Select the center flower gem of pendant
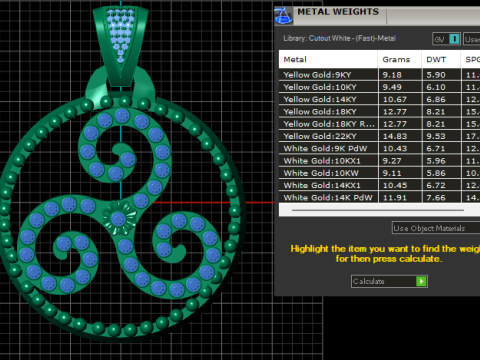 [118, 219]
